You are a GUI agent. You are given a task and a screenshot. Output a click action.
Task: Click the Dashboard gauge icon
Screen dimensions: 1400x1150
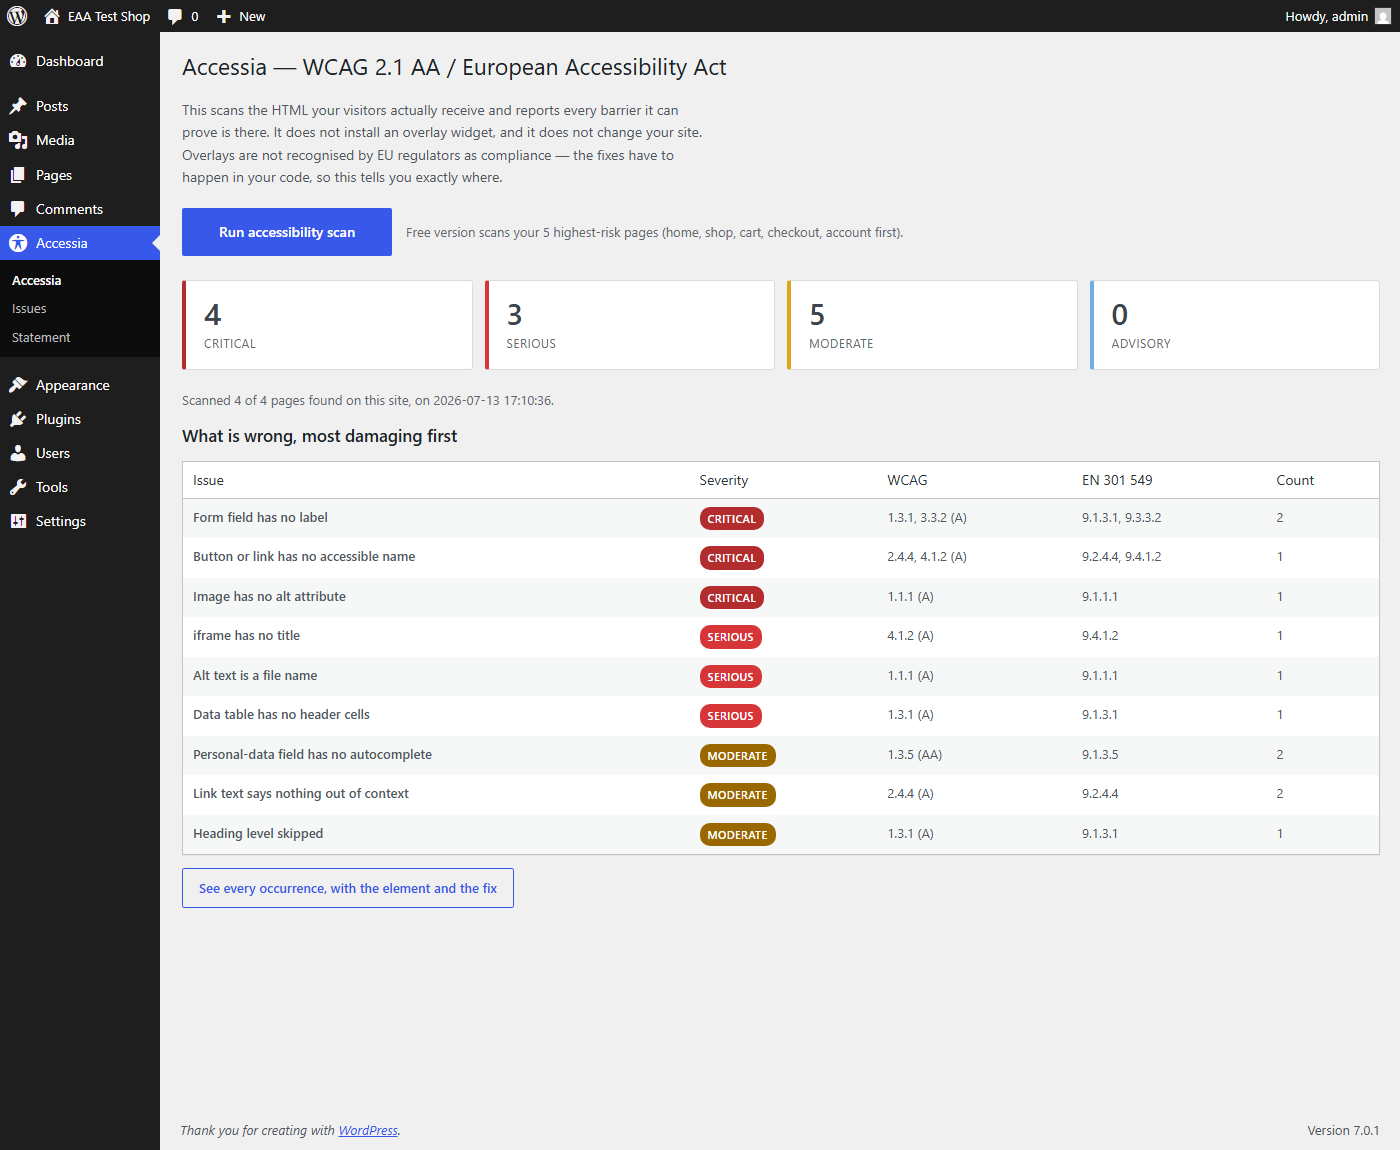[x=18, y=61]
